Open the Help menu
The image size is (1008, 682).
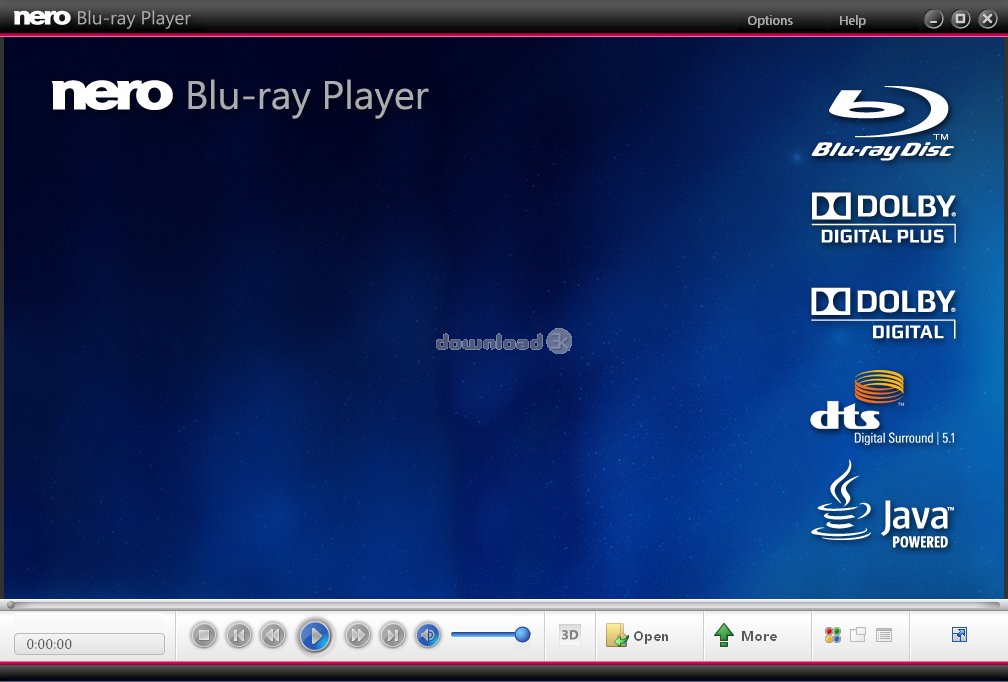tap(852, 21)
